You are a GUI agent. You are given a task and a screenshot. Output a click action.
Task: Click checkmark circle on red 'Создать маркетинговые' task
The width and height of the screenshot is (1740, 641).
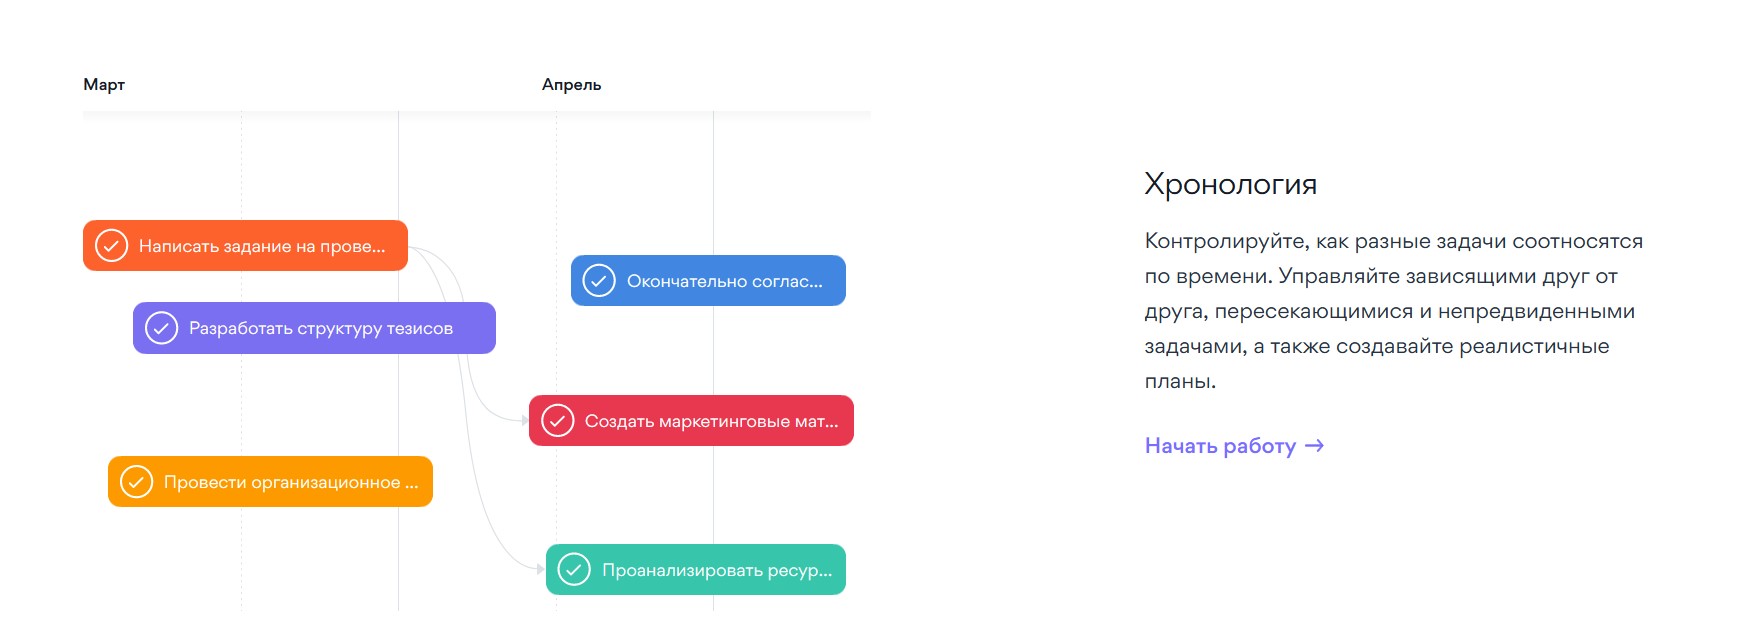coord(557,421)
